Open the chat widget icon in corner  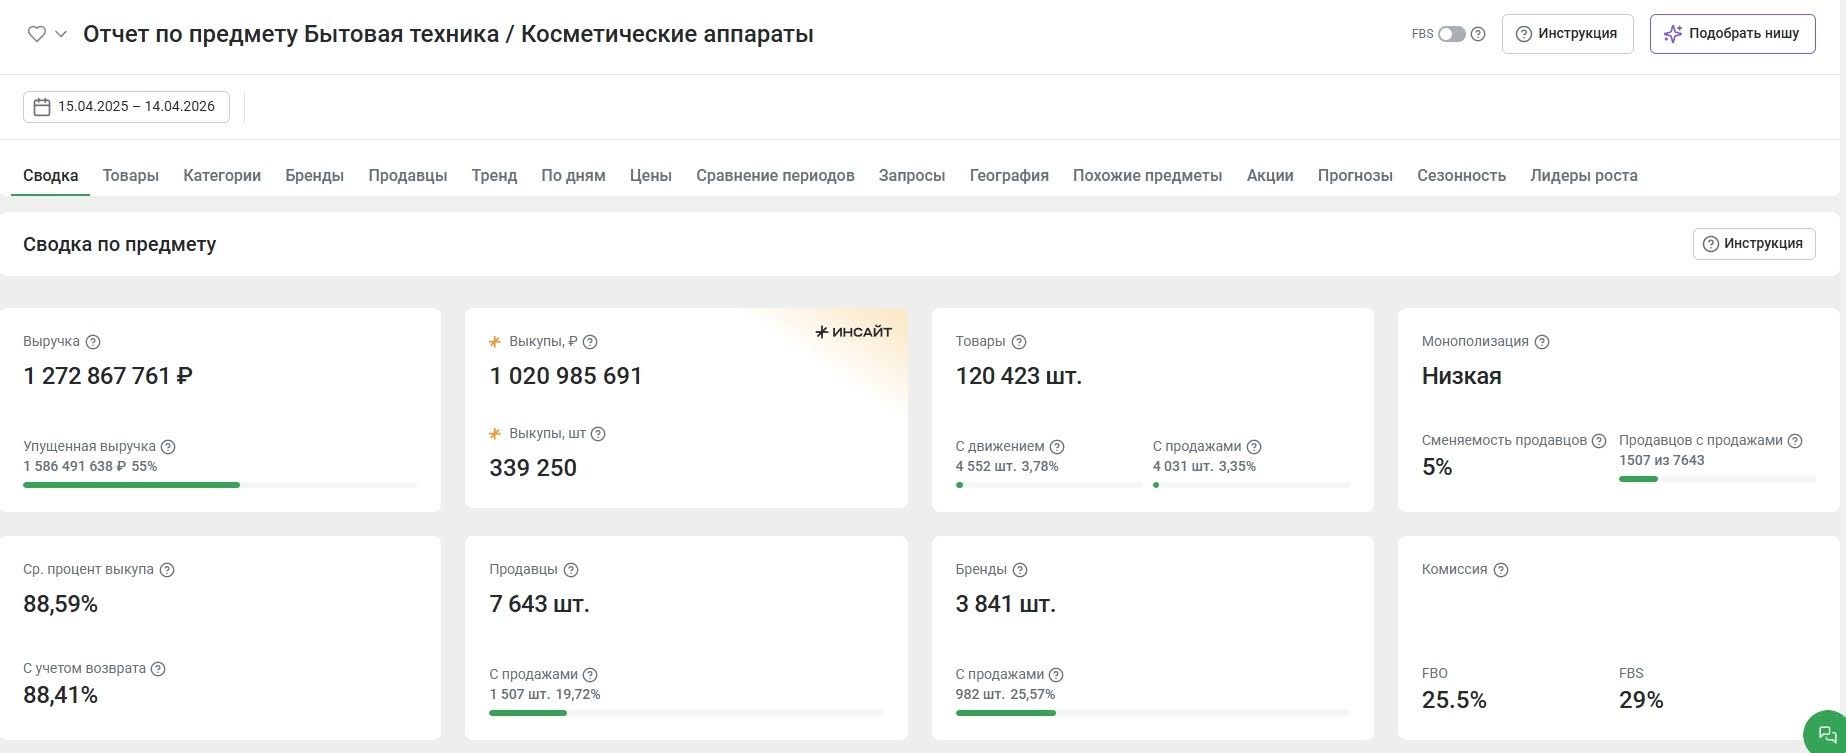click(x=1827, y=734)
